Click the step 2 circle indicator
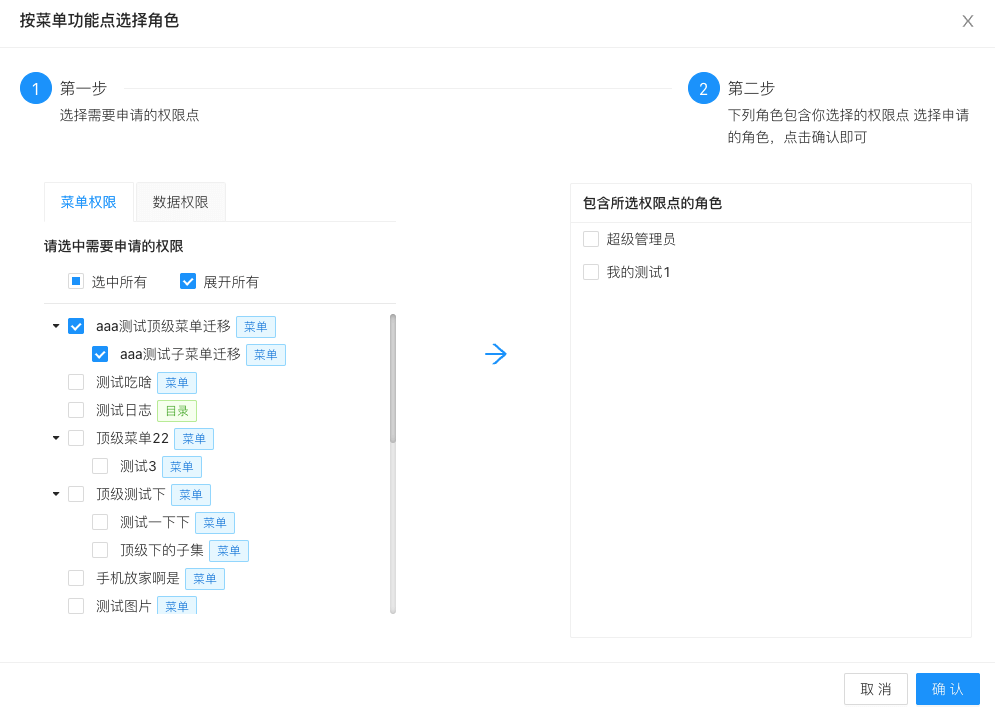The height and width of the screenshot is (713, 995). [x=703, y=88]
